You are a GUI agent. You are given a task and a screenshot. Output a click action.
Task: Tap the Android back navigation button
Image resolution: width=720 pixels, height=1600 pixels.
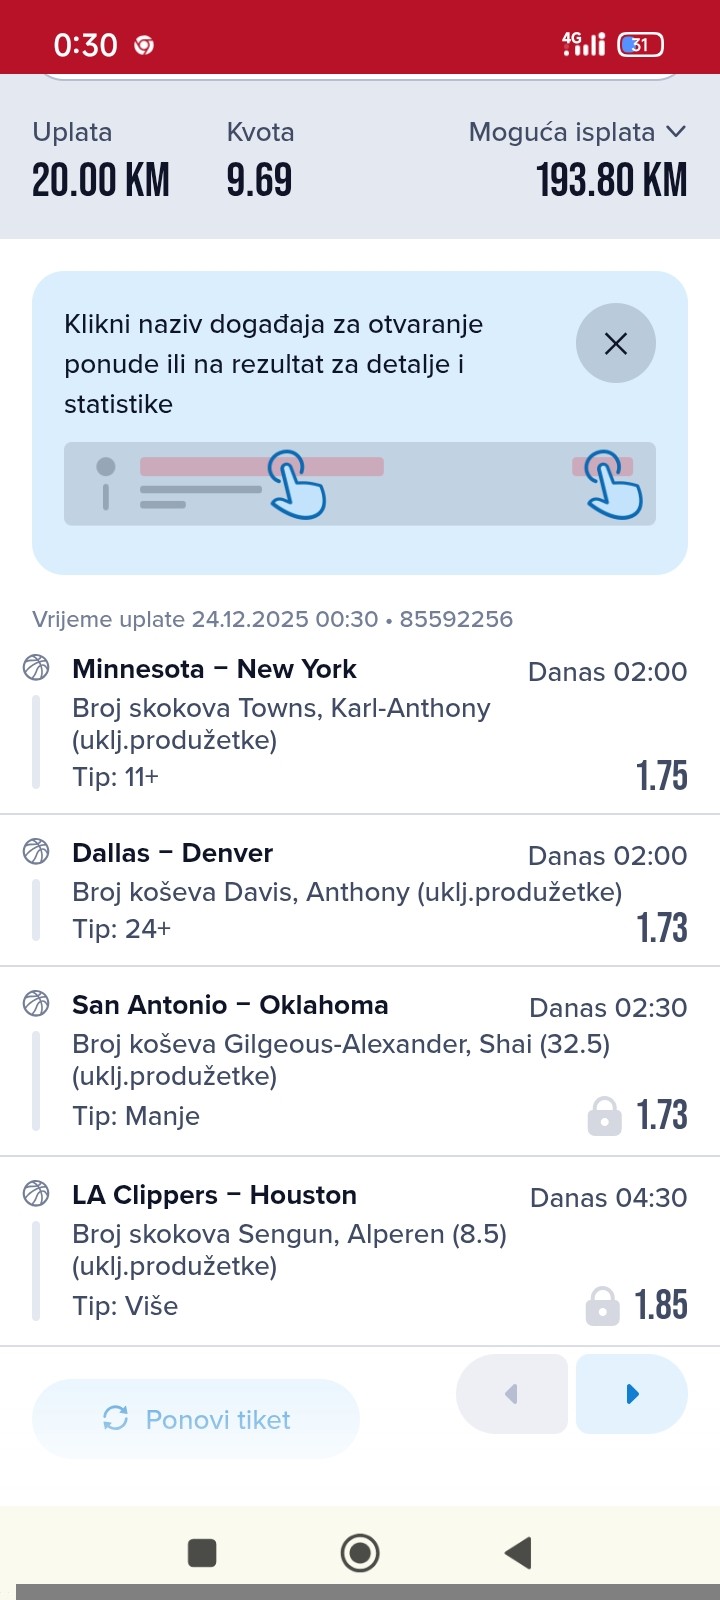pyautogui.click(x=518, y=1552)
